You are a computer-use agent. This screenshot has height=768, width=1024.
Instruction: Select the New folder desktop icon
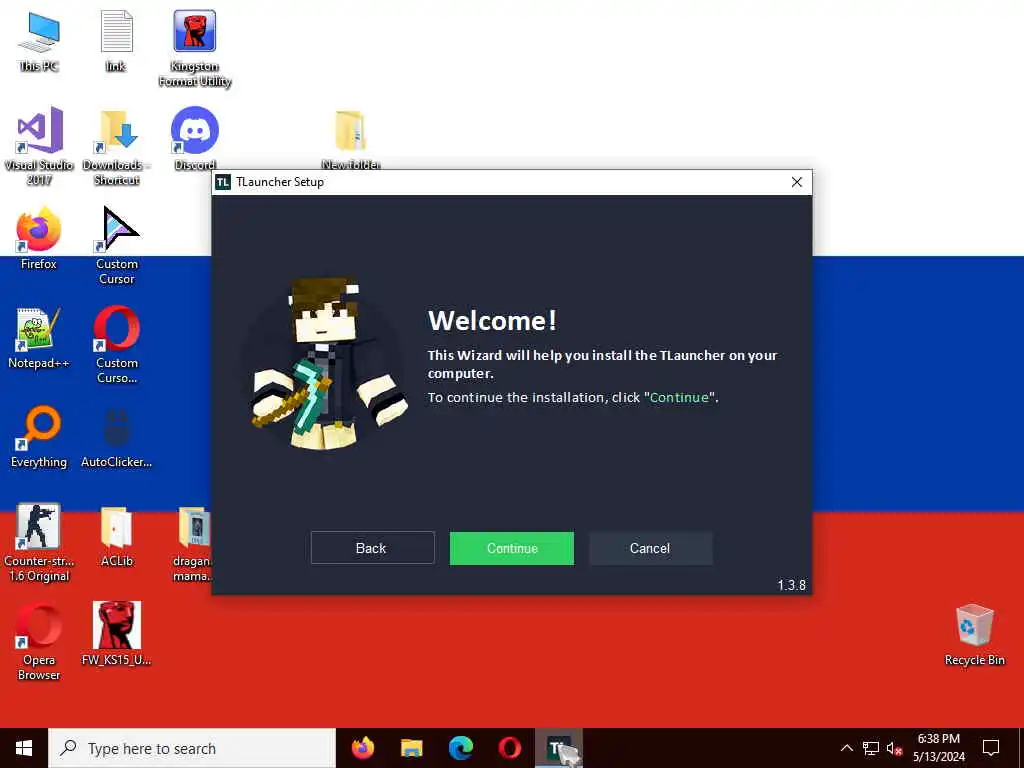351,138
